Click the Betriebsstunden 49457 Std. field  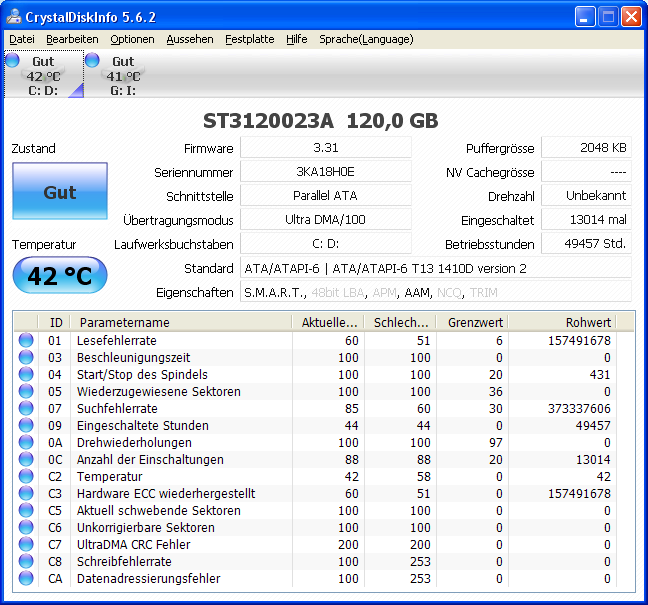click(586, 243)
